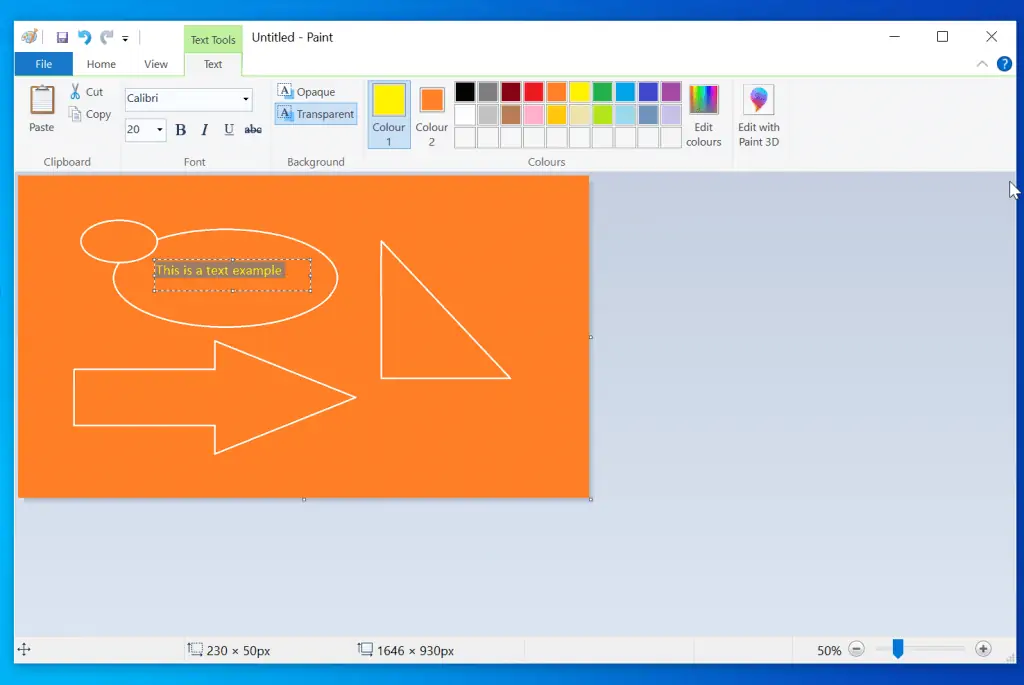Viewport: 1024px width, 685px height.
Task: Open Paint Help question mark icon
Action: point(1004,64)
